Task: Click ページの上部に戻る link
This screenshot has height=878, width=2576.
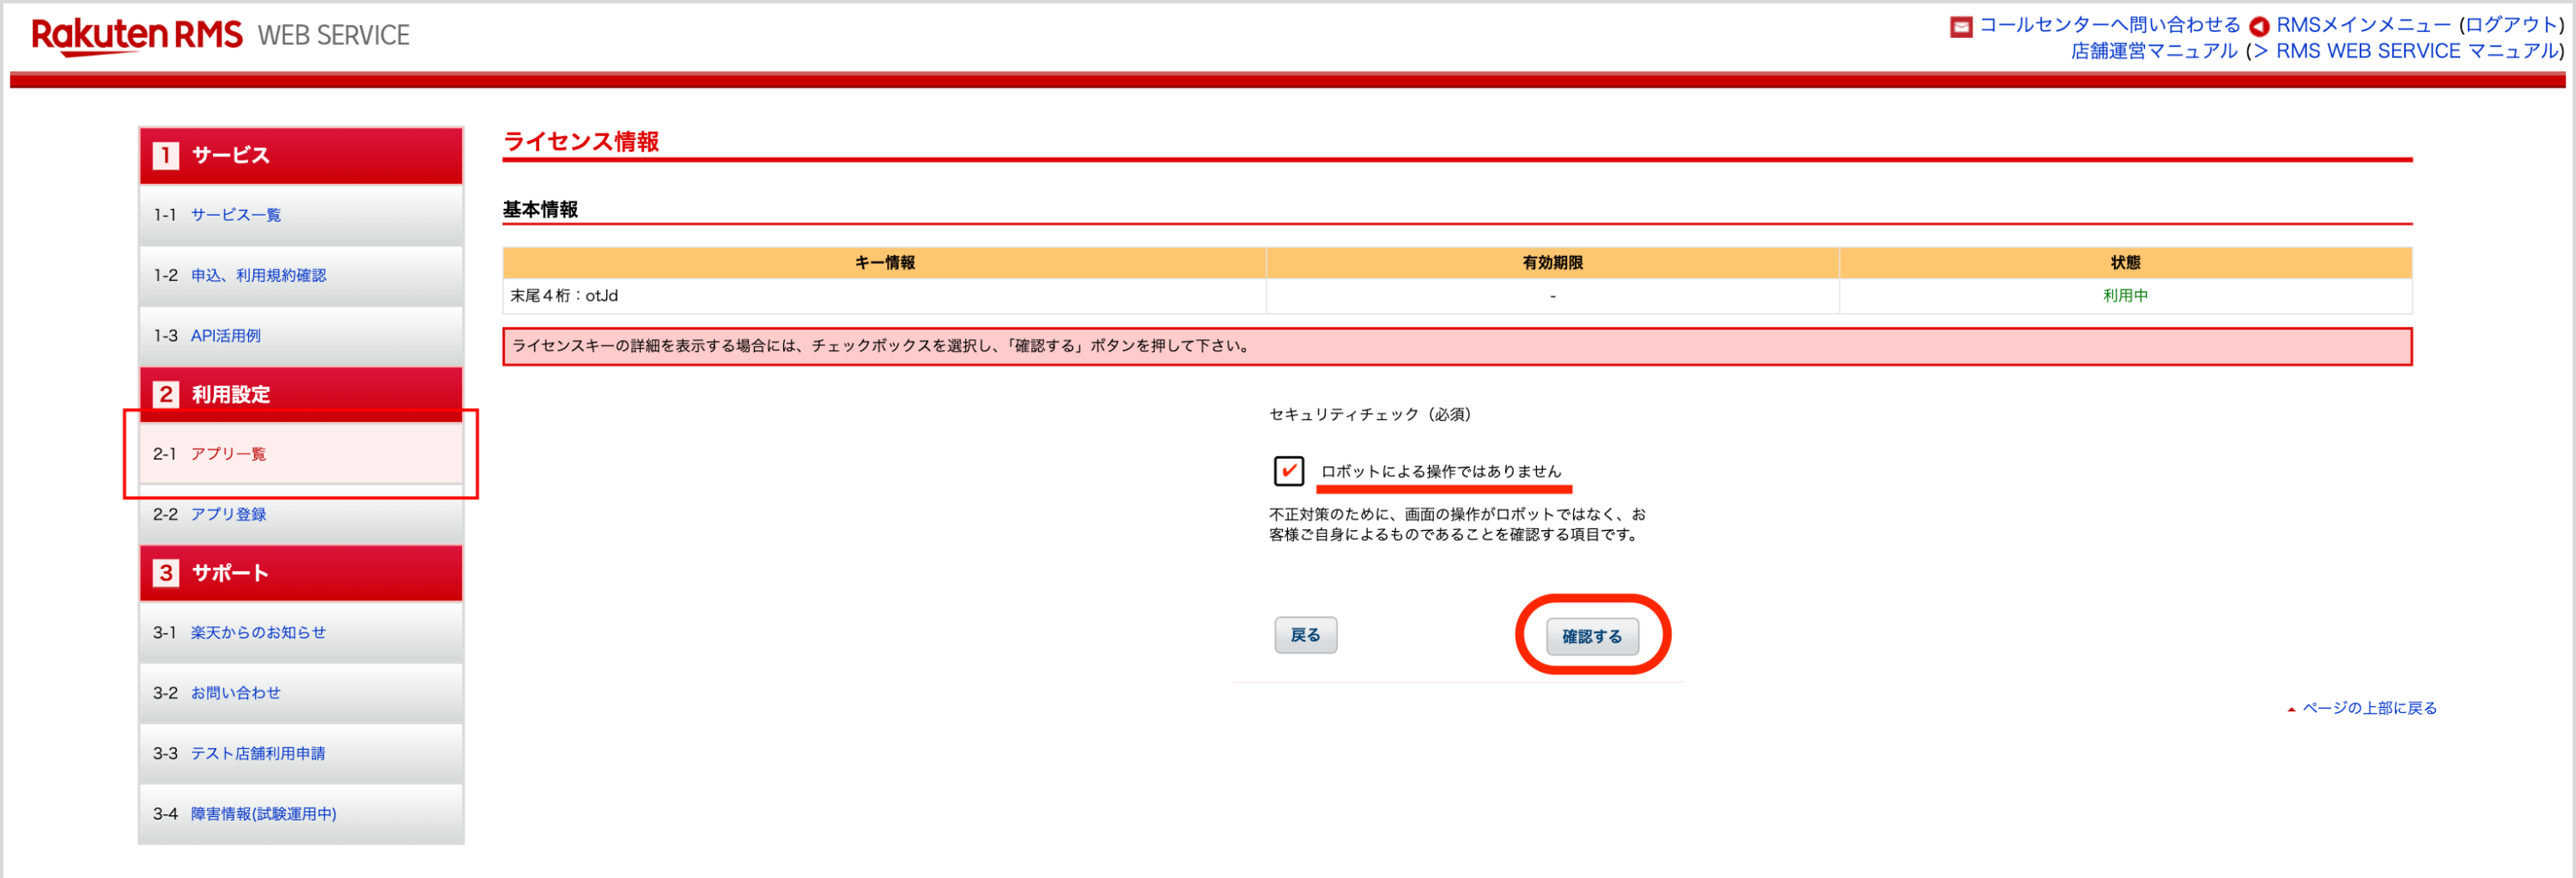Action: coord(2369,708)
